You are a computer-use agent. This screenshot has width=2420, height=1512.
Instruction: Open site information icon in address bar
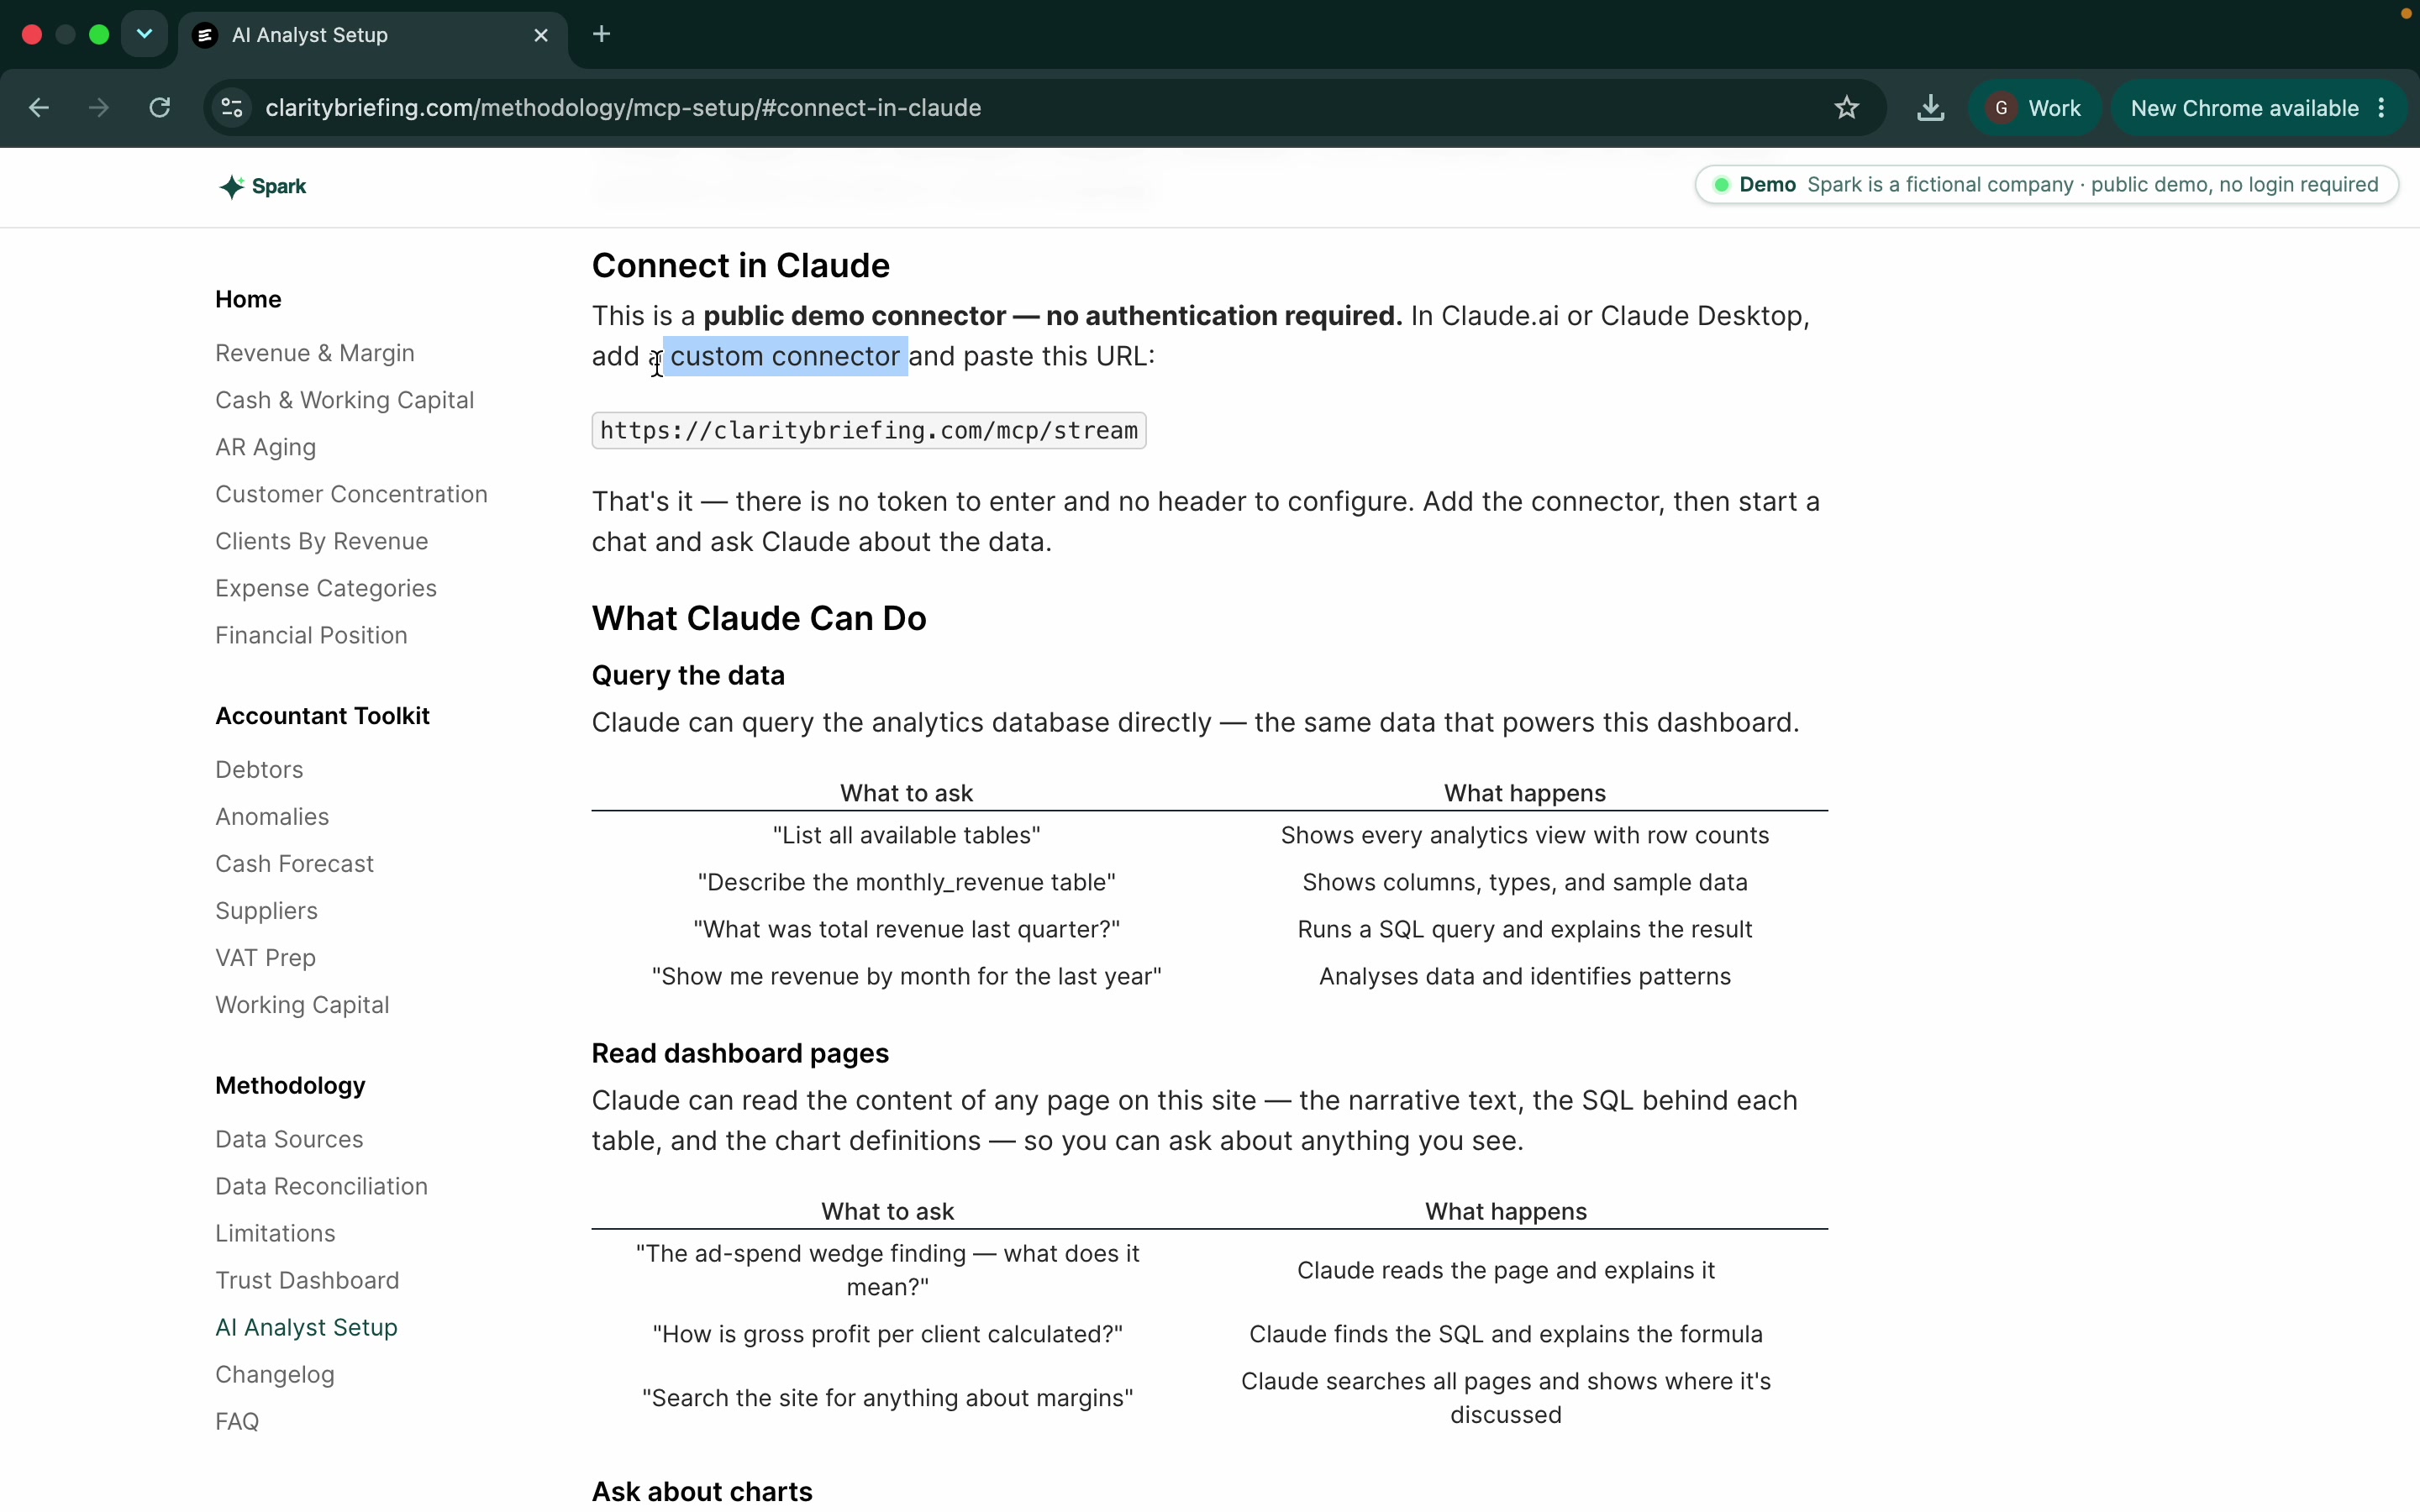coord(232,108)
